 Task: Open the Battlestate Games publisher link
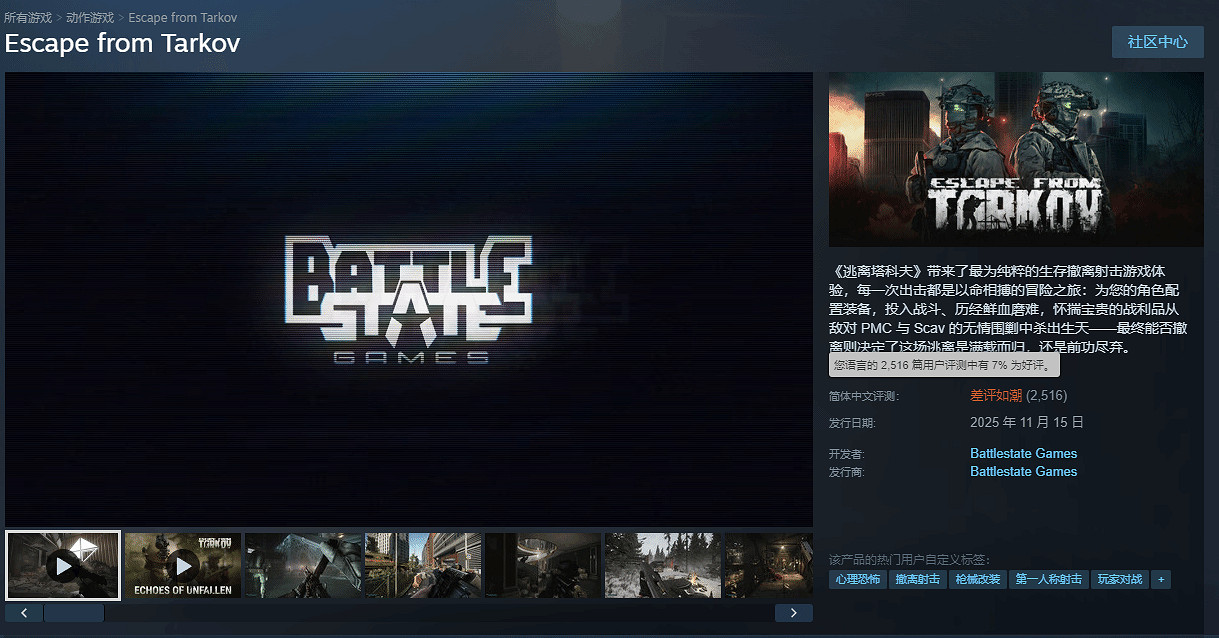tap(1023, 471)
